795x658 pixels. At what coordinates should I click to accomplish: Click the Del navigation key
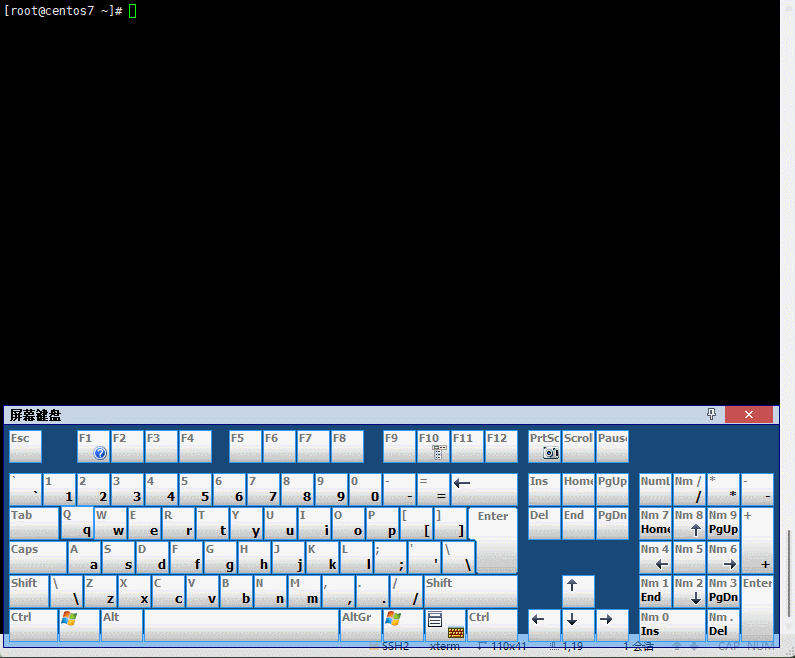click(x=544, y=523)
